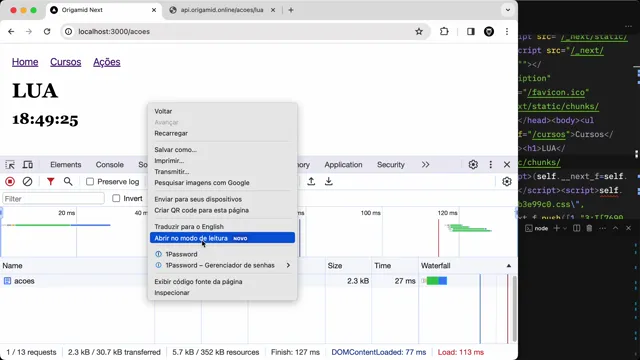This screenshot has height=360, width=640.
Task: Click the Ações navigation link
Action: point(107,62)
